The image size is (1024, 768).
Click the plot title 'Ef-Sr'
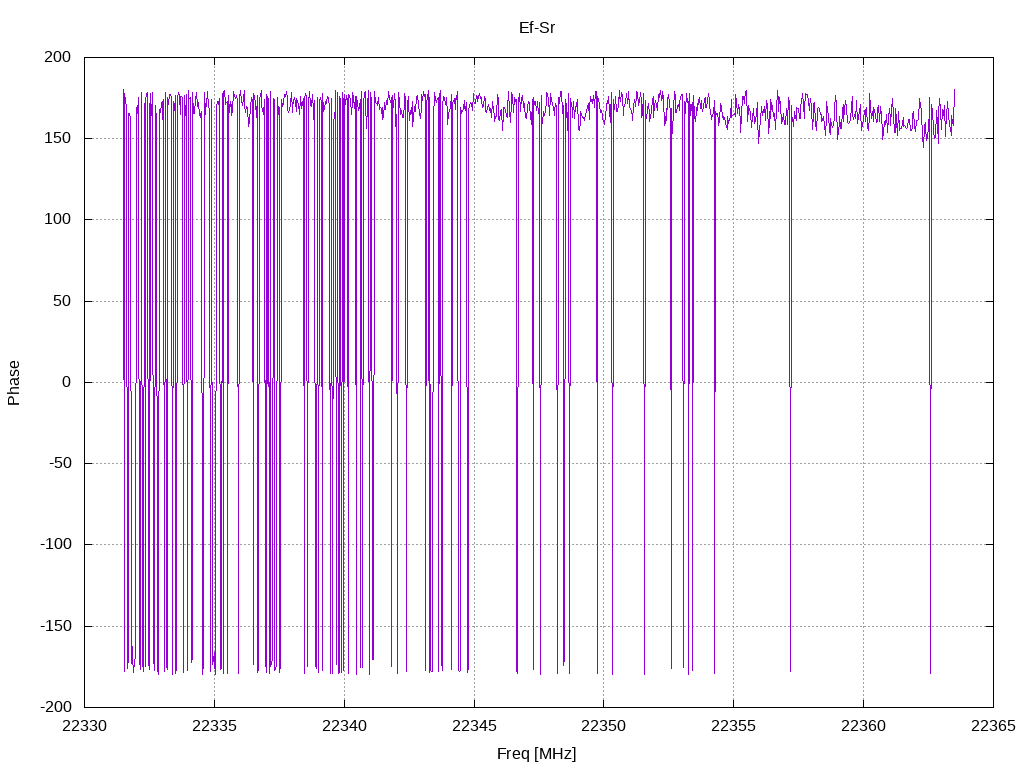click(x=537, y=27)
